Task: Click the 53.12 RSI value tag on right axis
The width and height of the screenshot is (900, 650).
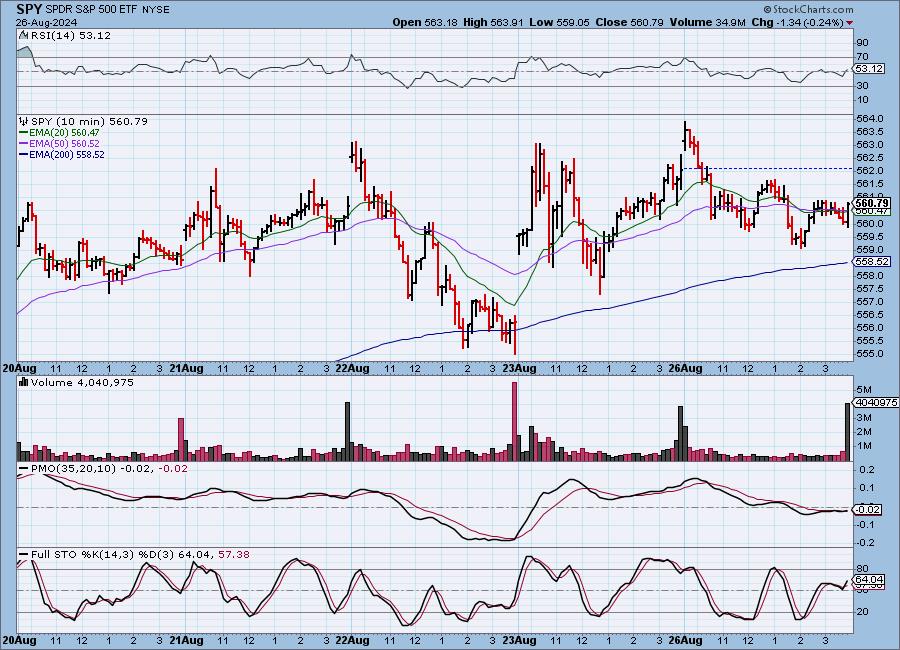Action: (870, 68)
